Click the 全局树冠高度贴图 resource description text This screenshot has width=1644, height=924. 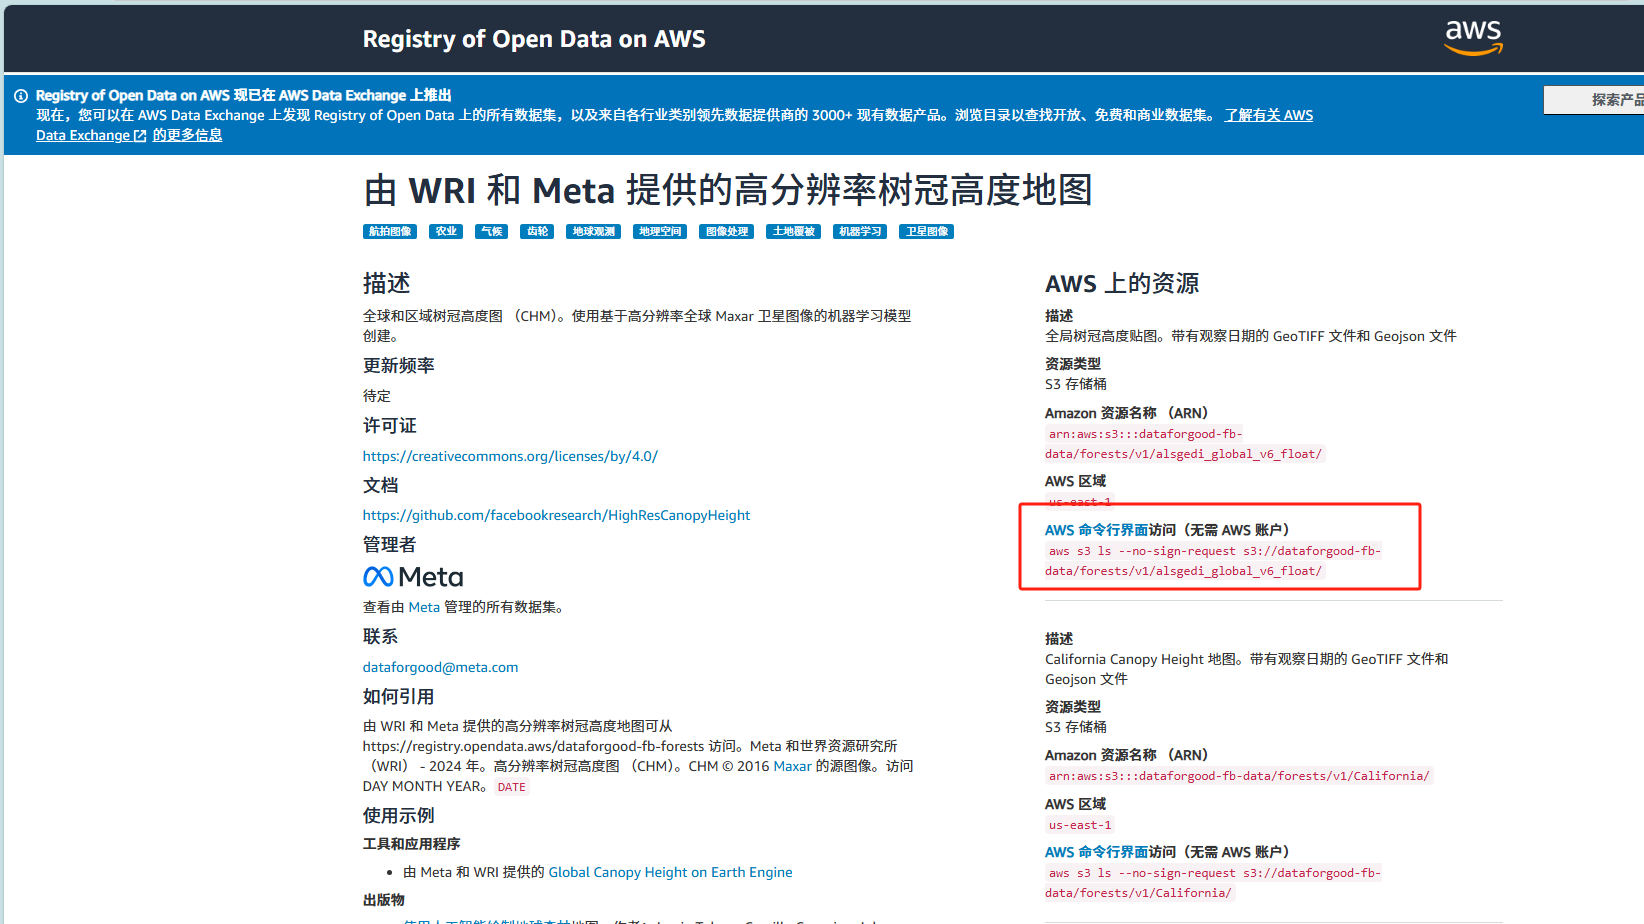[x=1251, y=336]
